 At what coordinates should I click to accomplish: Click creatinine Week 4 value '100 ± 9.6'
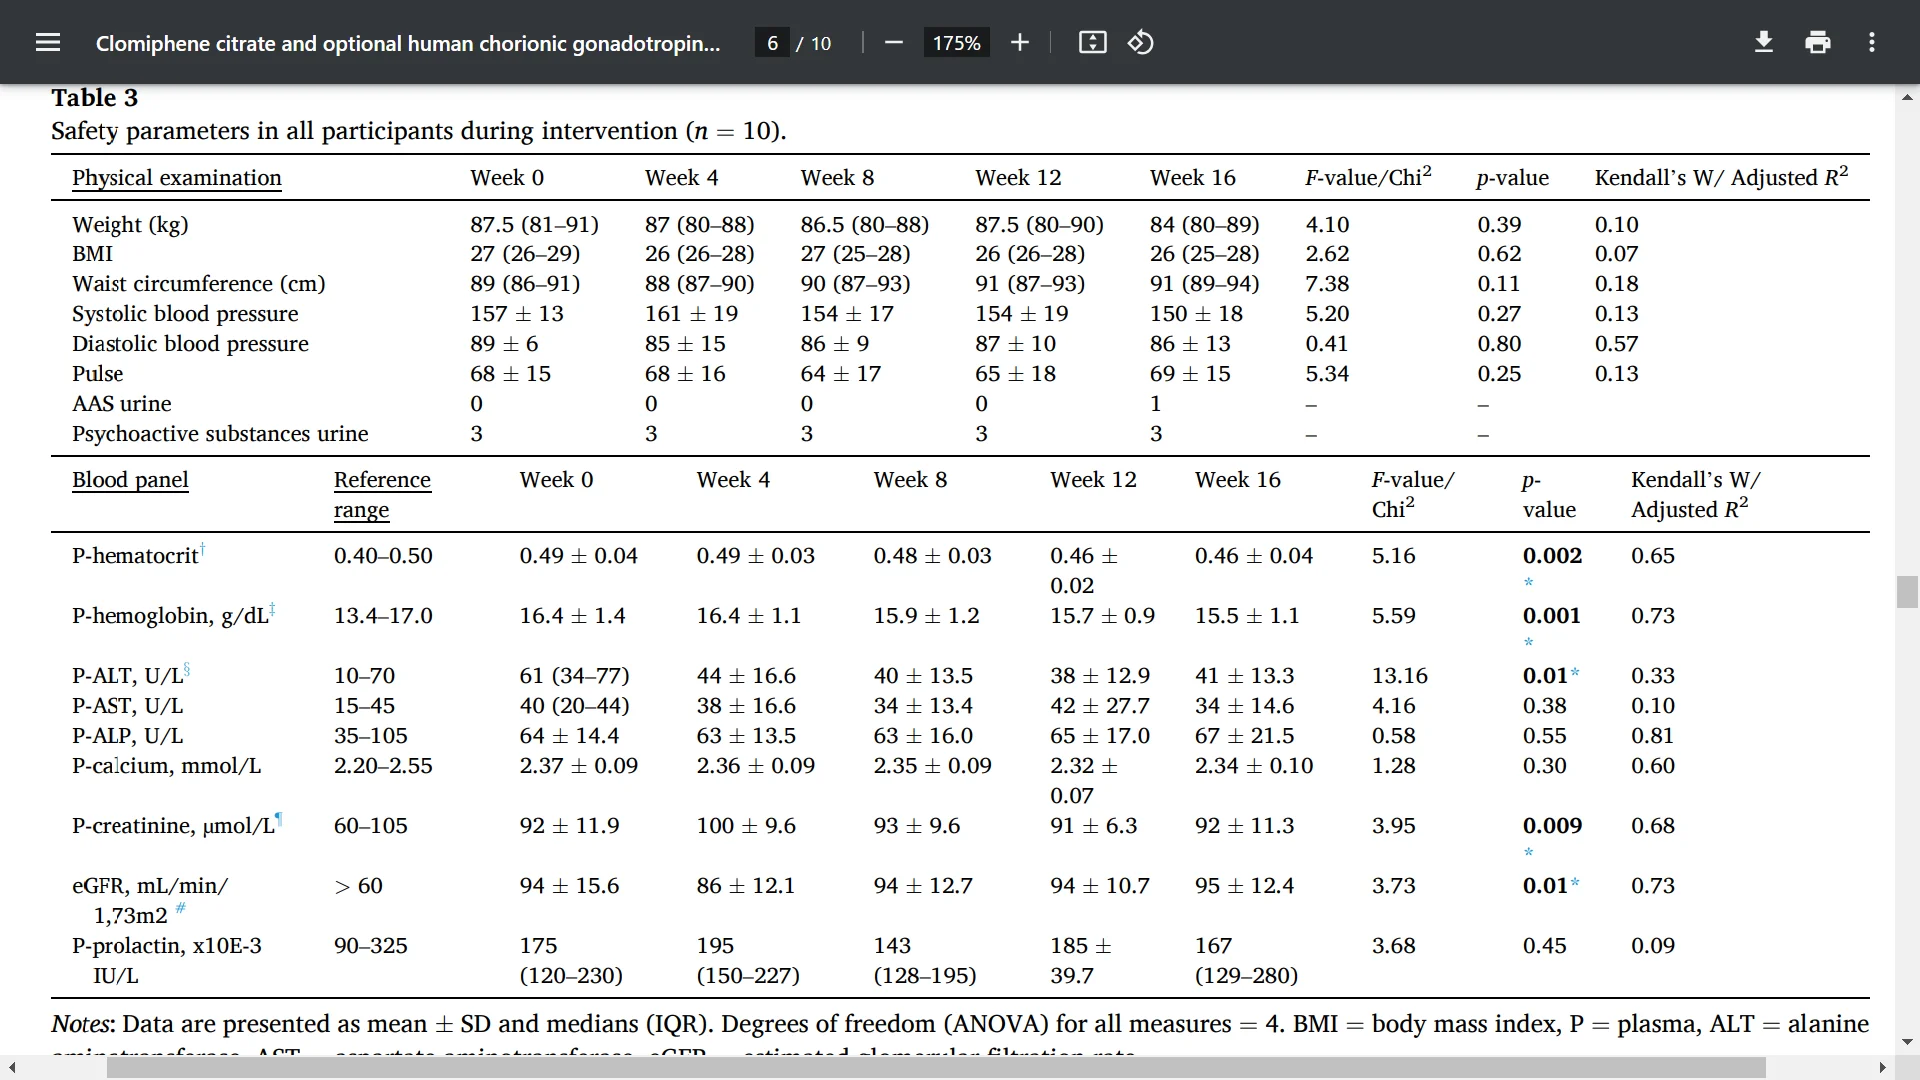[746, 826]
